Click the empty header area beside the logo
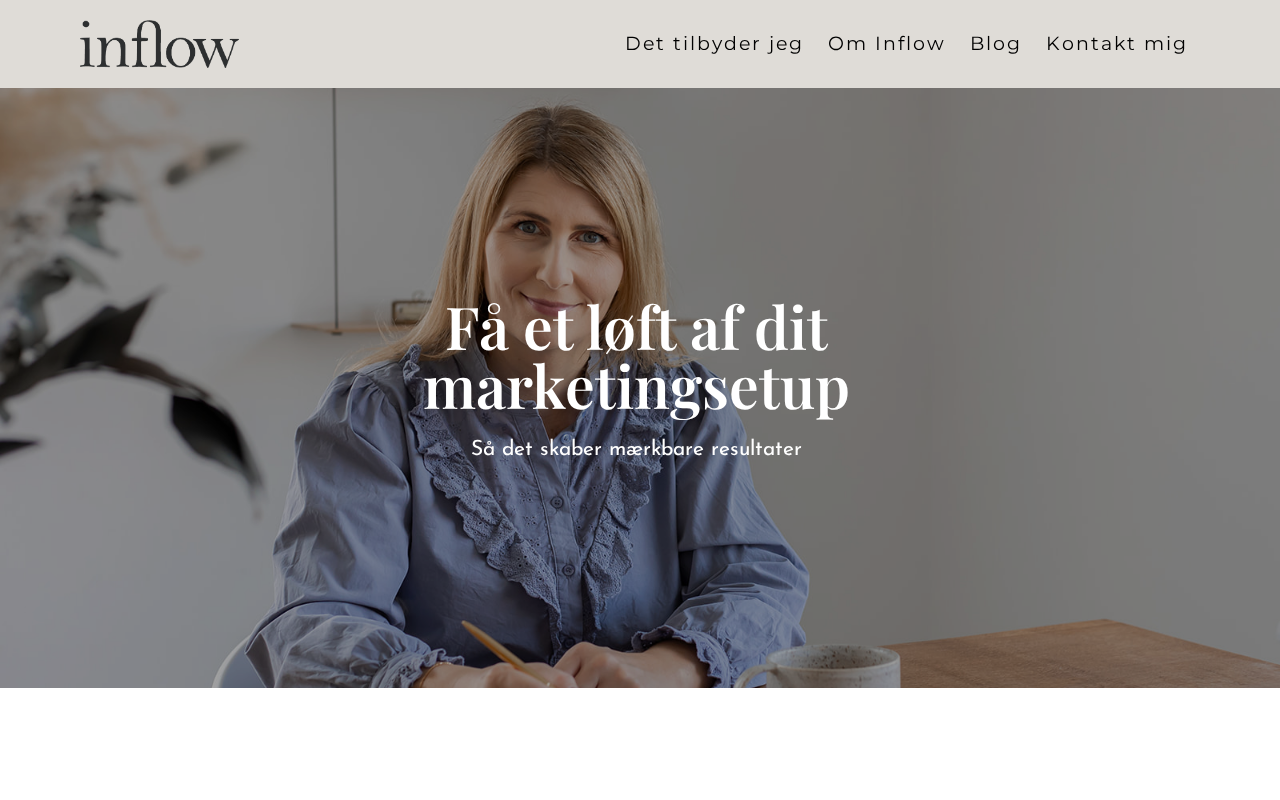The height and width of the screenshot is (800, 1280). (430, 44)
